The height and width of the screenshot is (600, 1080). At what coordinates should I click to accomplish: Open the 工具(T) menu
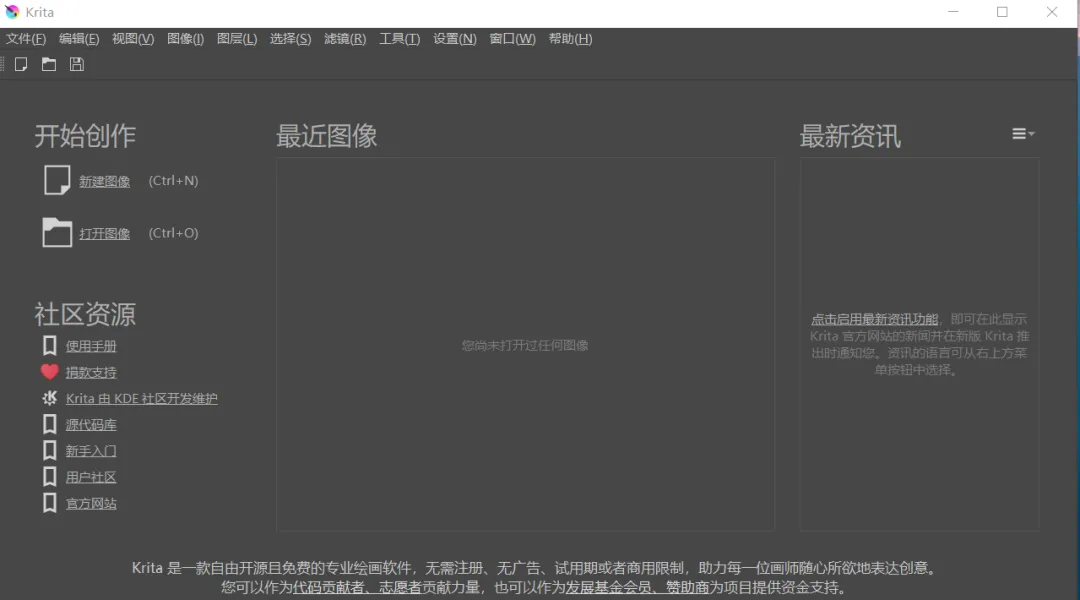point(399,39)
